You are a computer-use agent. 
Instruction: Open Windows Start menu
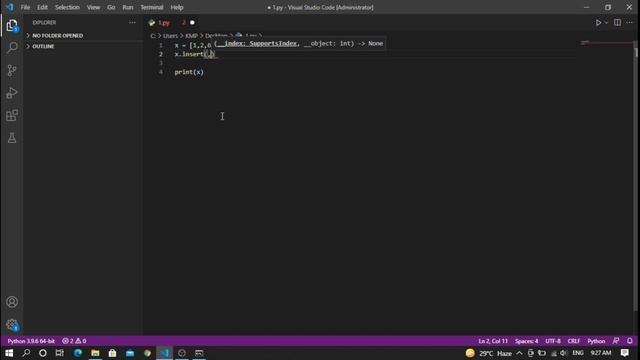coord(9,353)
